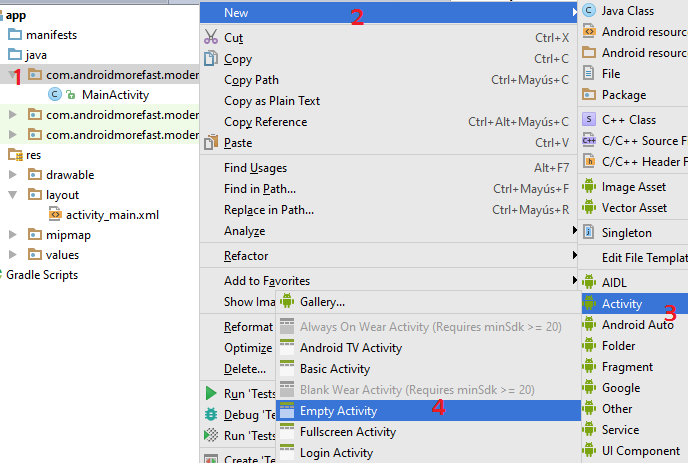Choose Other in New submenu

pos(634,409)
